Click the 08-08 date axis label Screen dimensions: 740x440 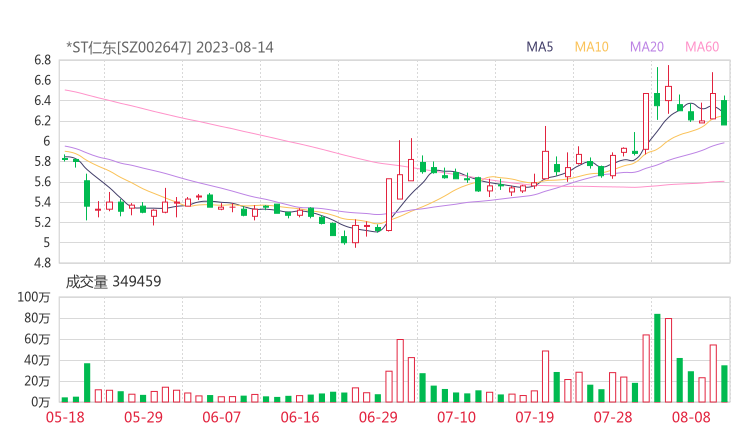(x=691, y=417)
